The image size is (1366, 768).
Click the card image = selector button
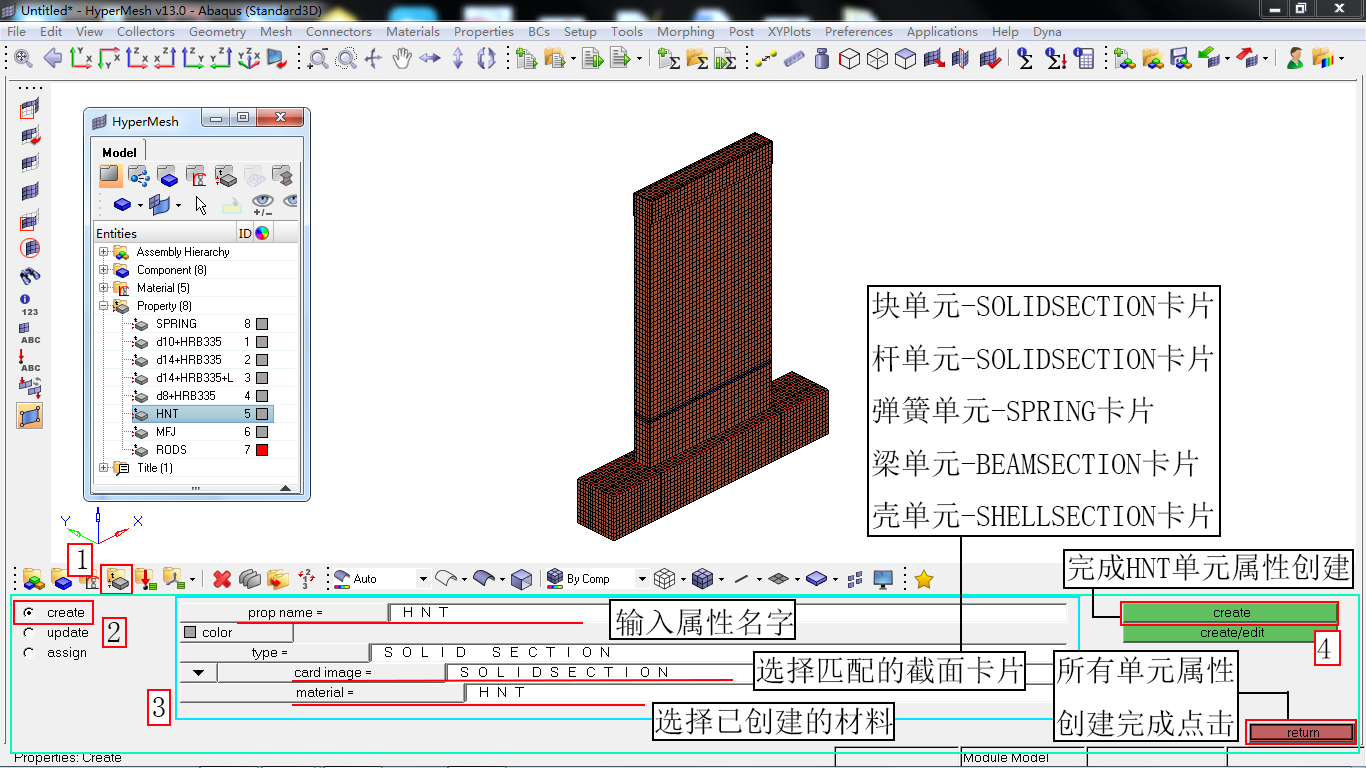click(332, 672)
